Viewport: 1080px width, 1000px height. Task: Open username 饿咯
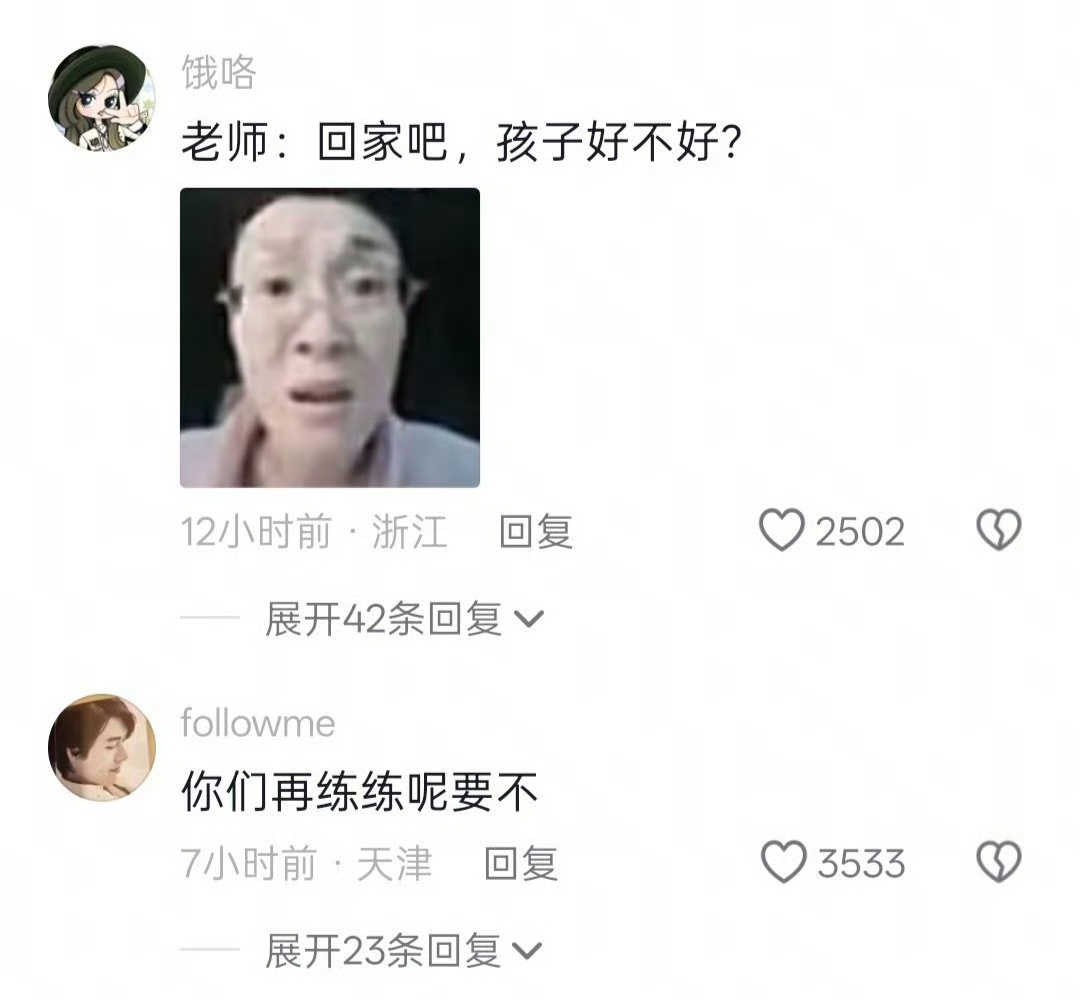pos(219,72)
